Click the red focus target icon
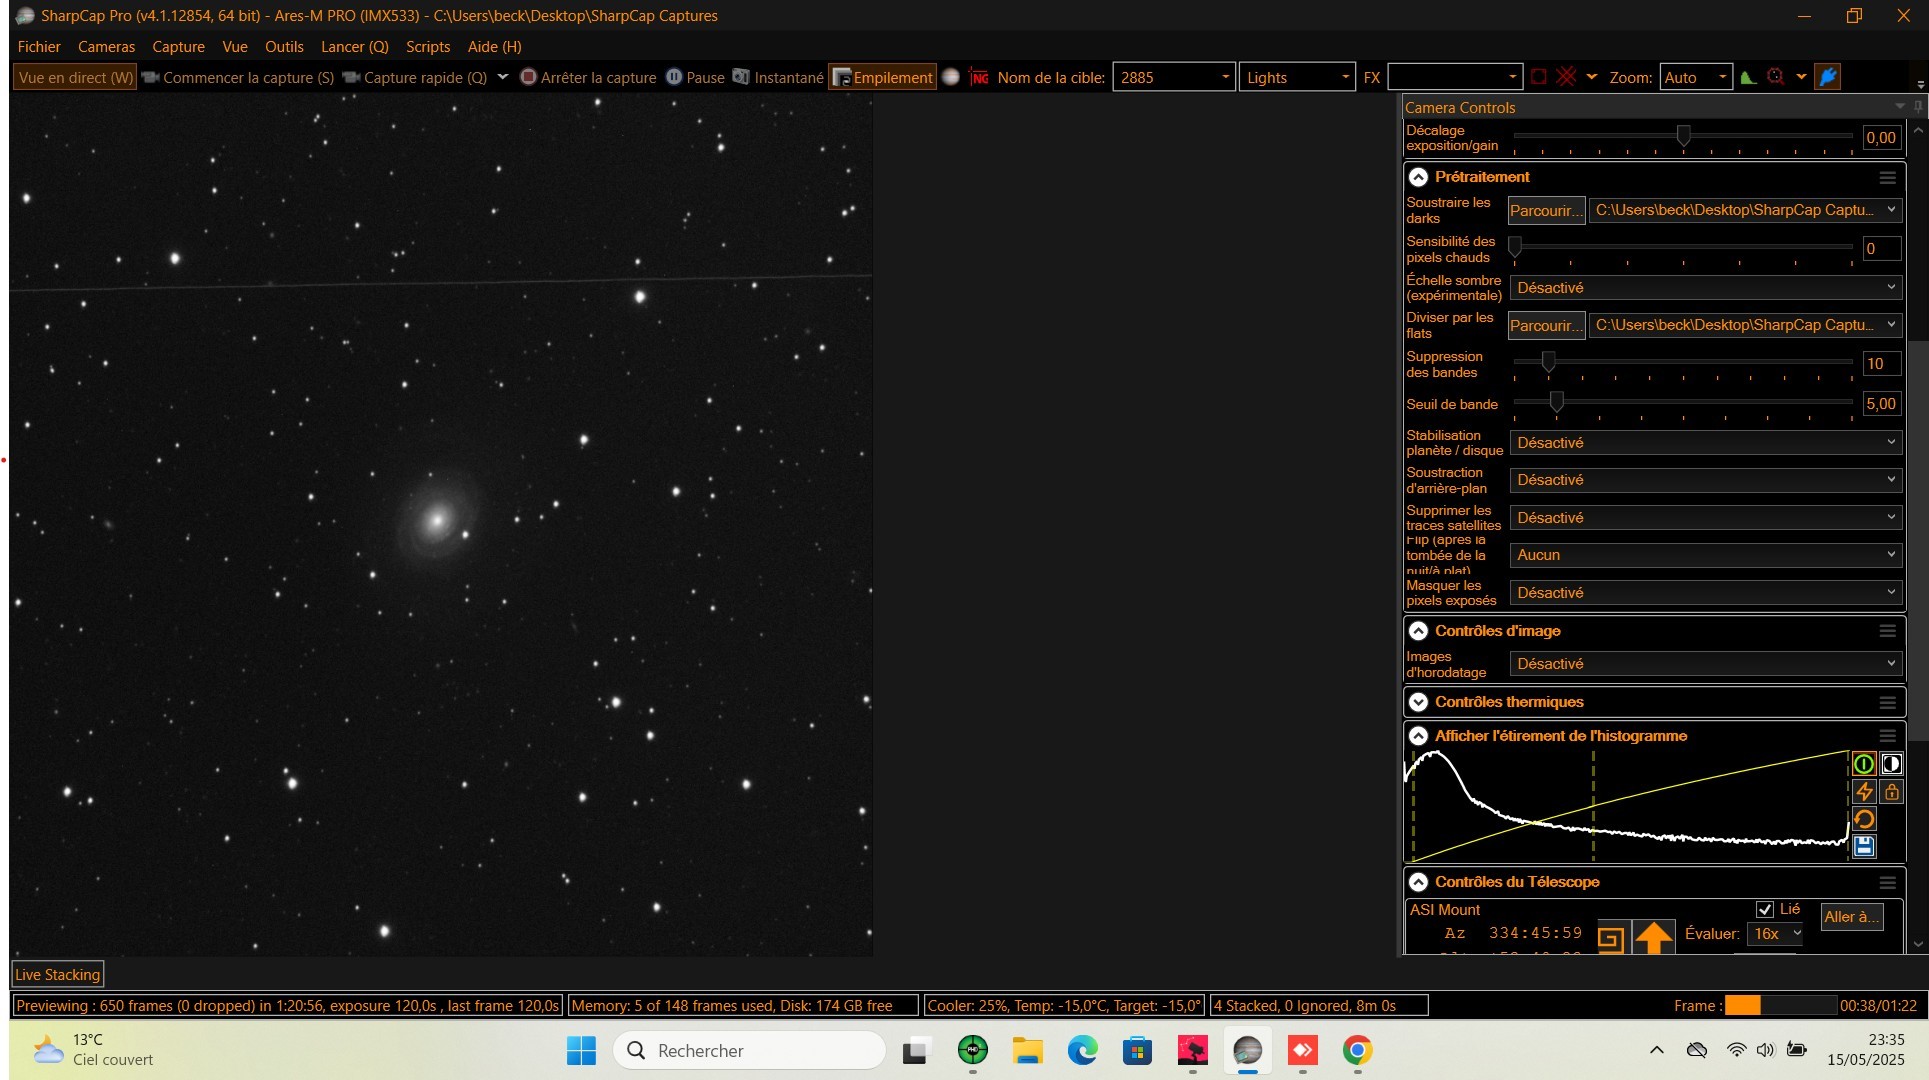This screenshot has width=1929, height=1080. coord(1776,77)
